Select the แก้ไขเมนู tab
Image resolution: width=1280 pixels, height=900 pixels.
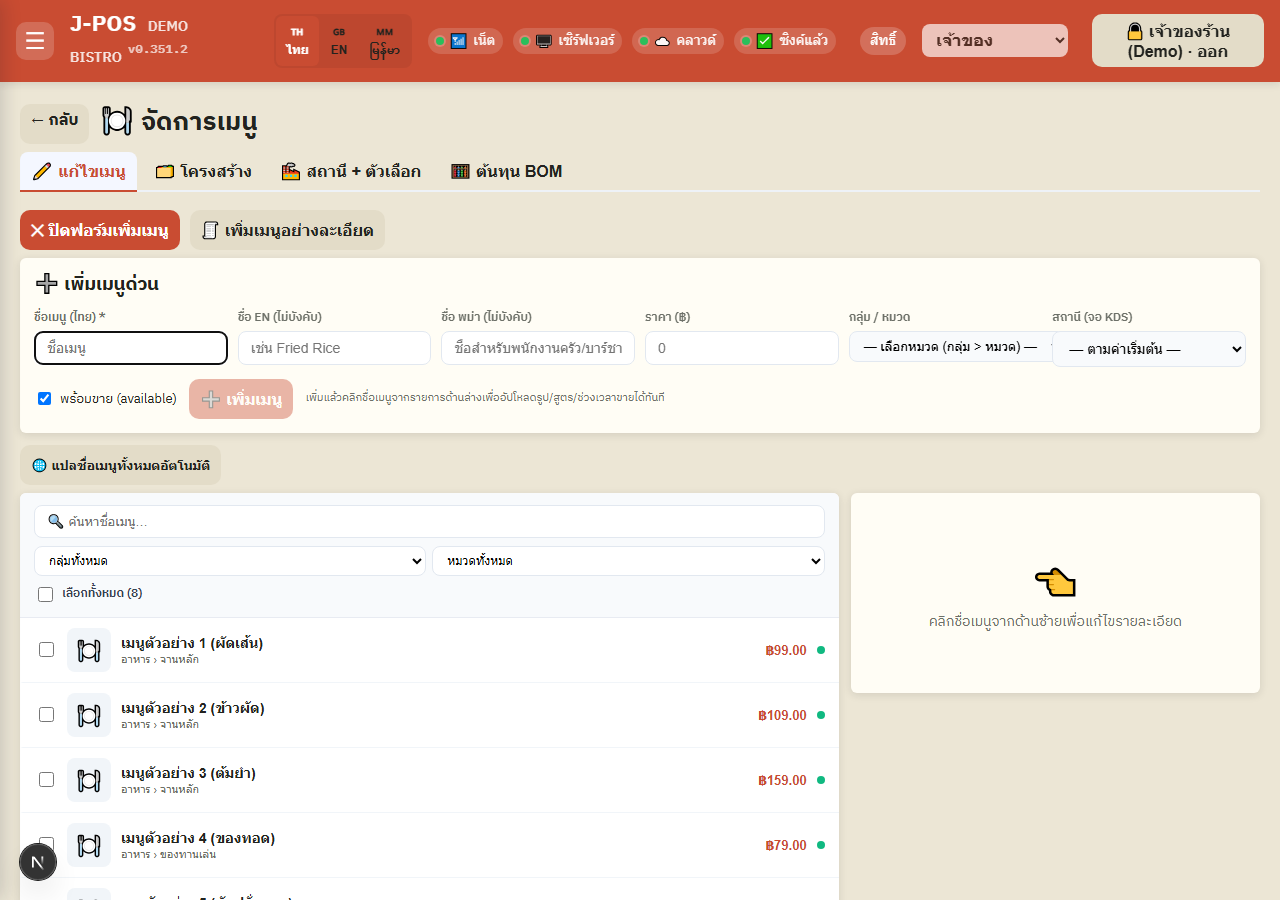point(78,171)
